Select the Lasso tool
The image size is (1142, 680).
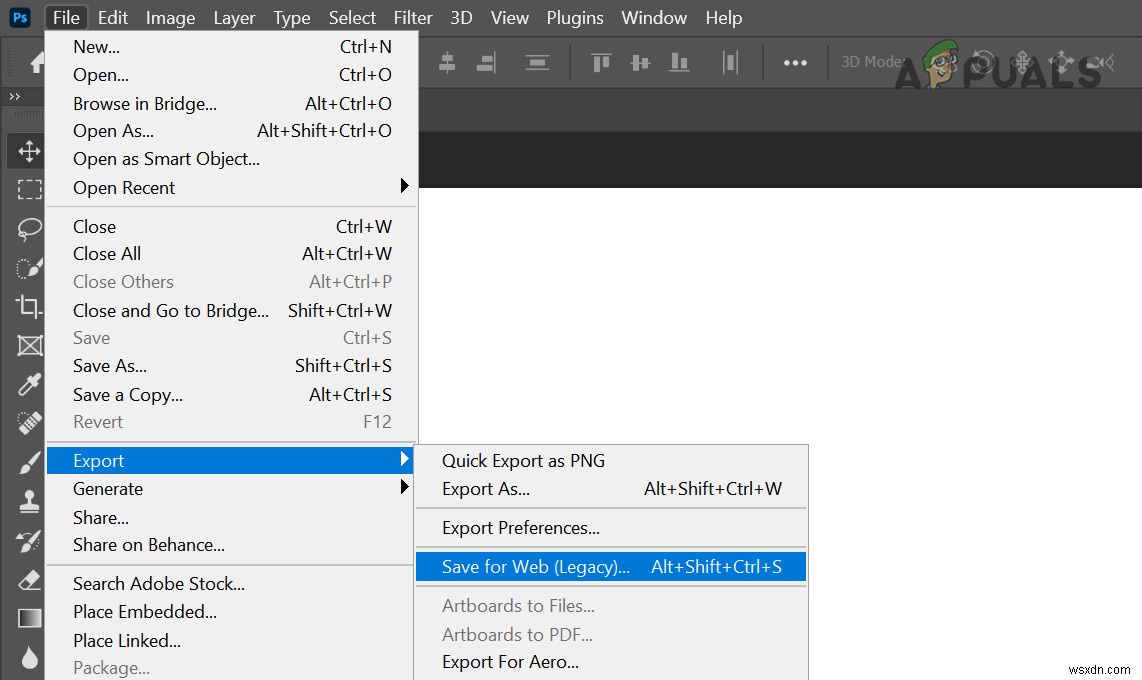(x=29, y=229)
